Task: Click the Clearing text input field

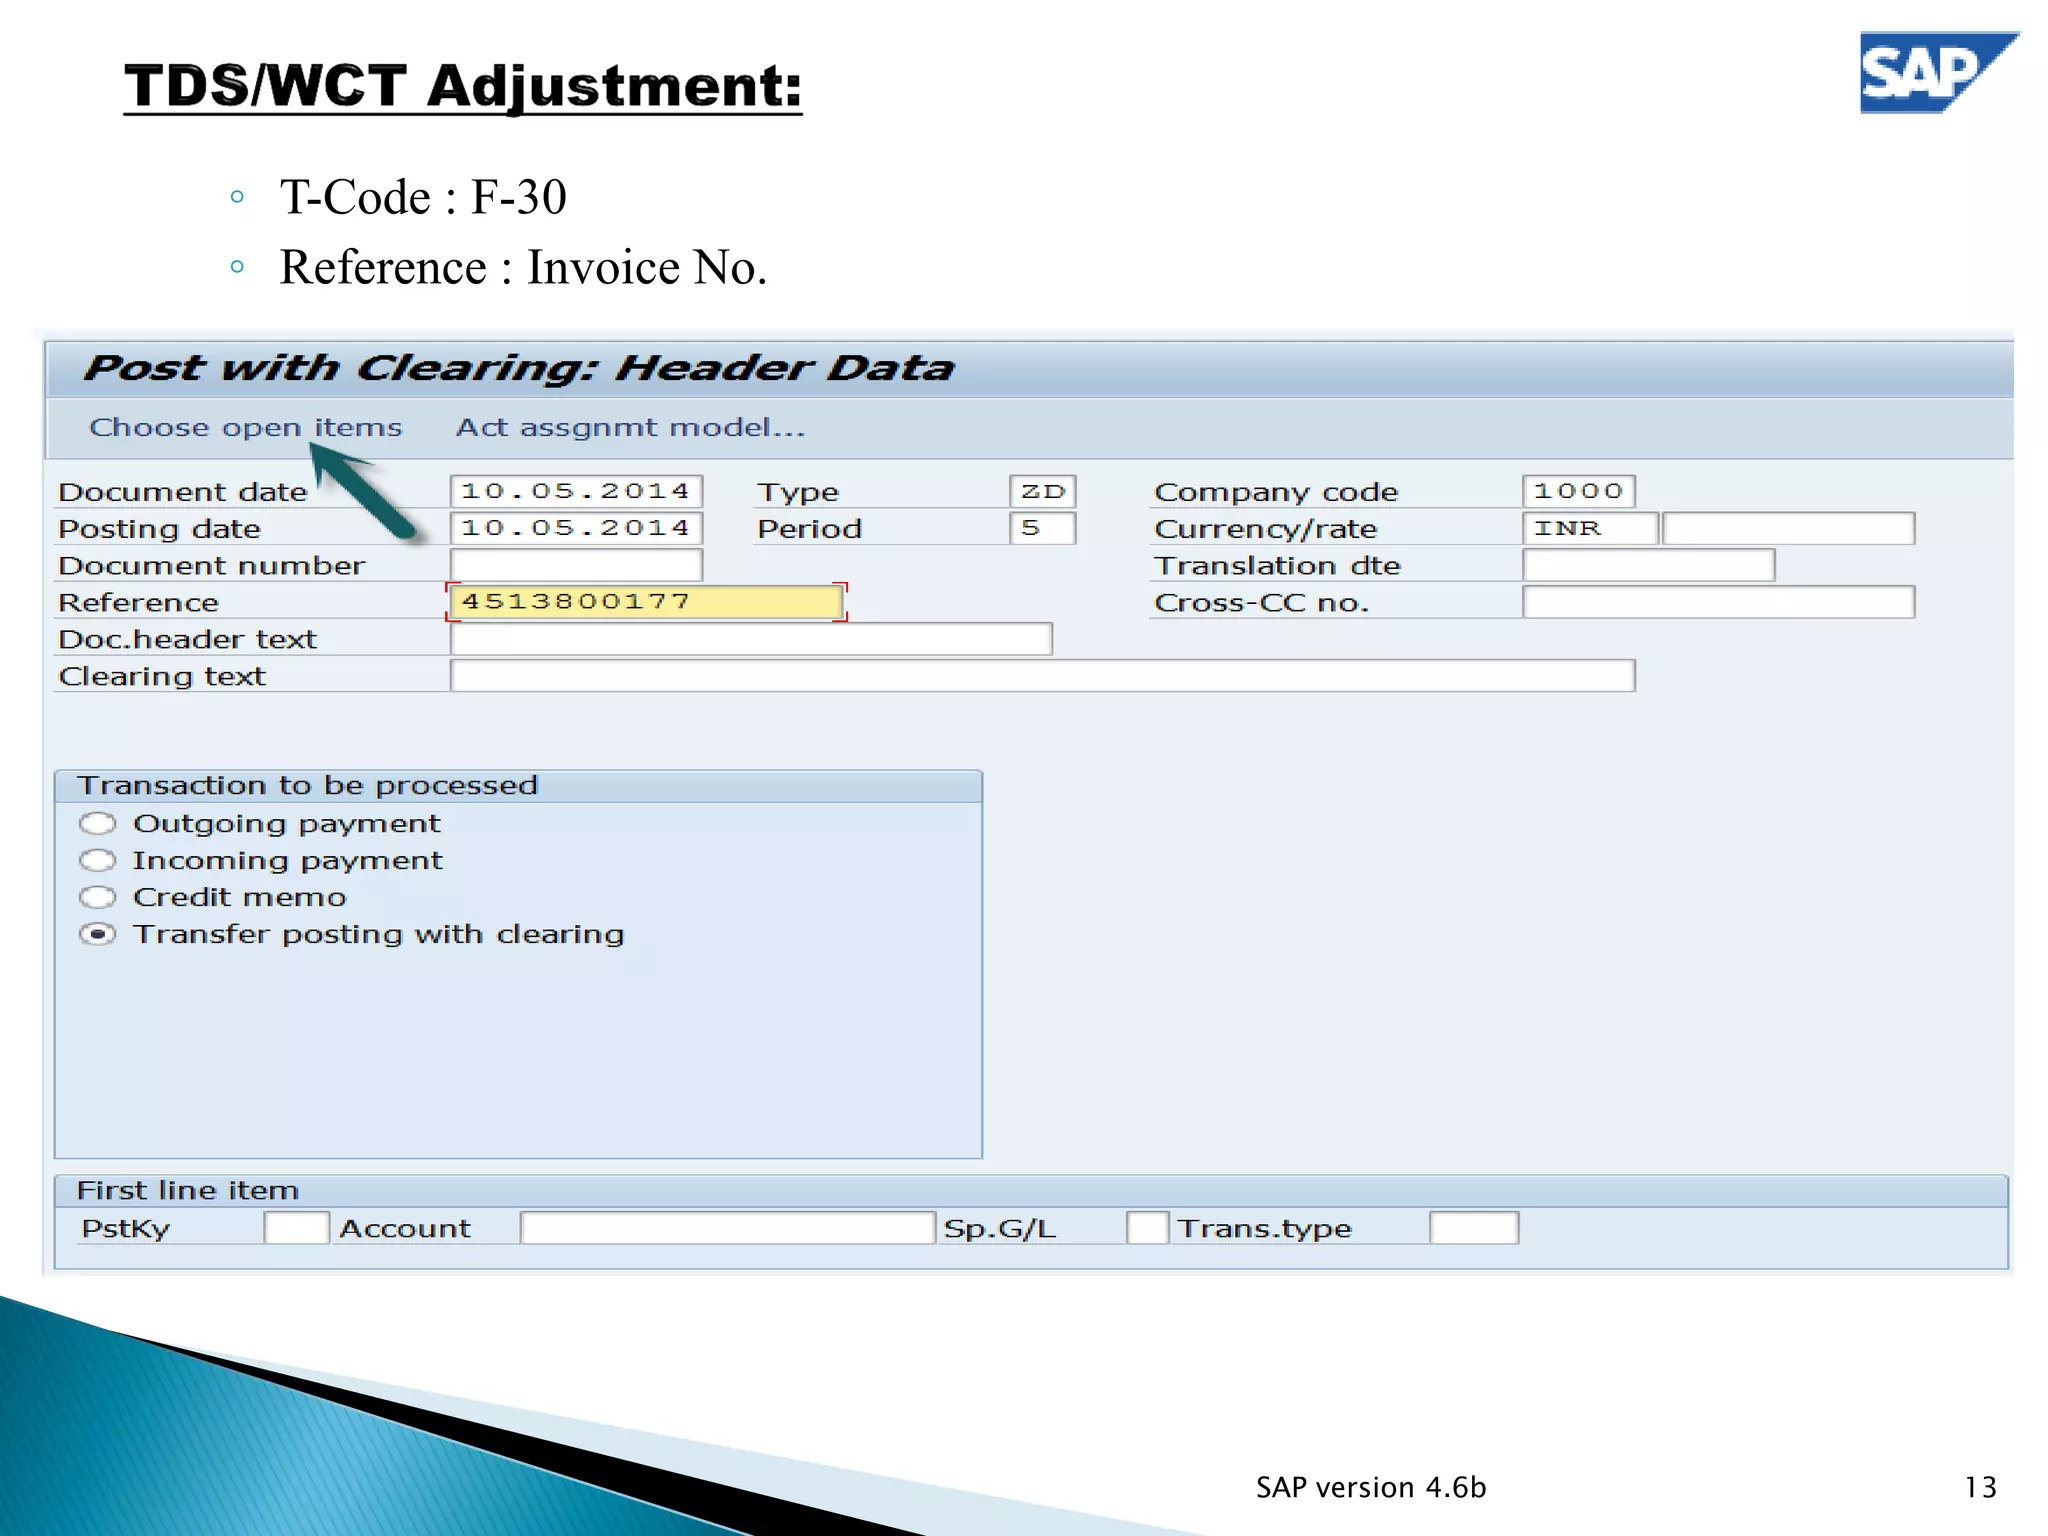Action: [1042, 676]
